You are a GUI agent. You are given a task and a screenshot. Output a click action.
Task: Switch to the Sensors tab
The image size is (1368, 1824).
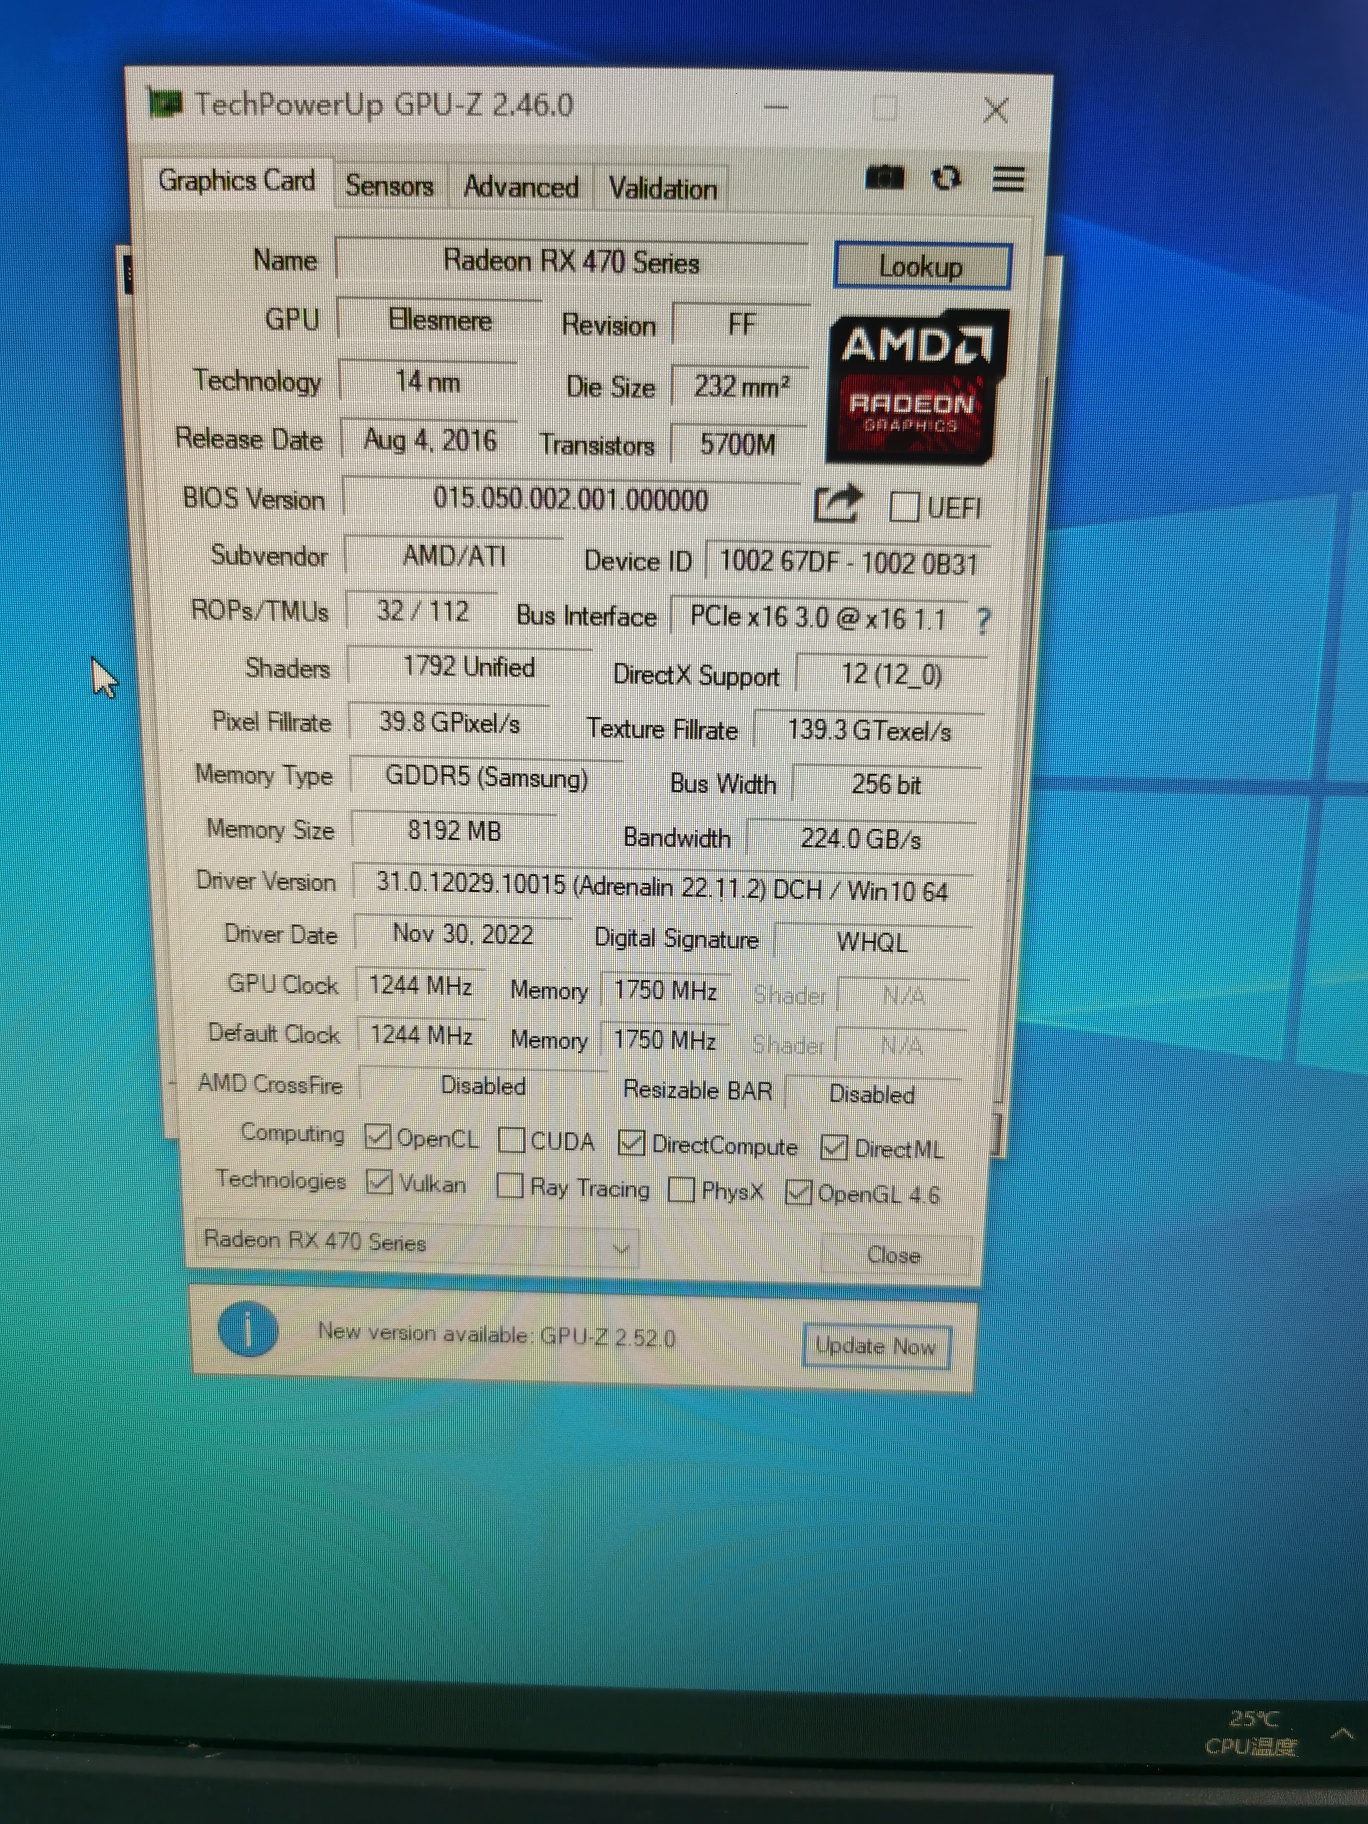[x=389, y=186]
